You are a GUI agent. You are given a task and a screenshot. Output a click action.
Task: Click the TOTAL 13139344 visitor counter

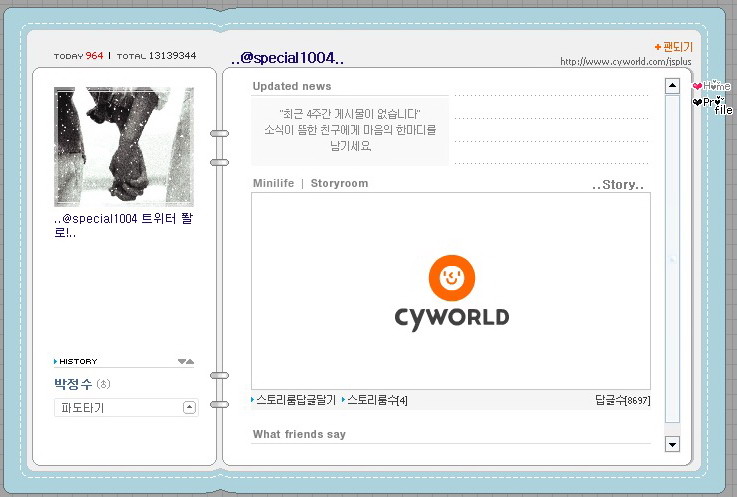156,55
